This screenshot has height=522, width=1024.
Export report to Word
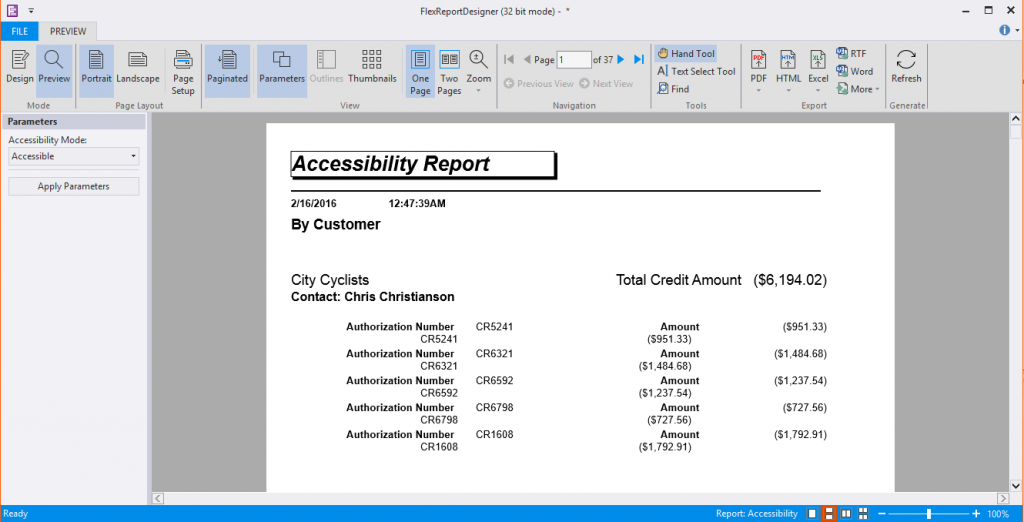click(x=855, y=71)
